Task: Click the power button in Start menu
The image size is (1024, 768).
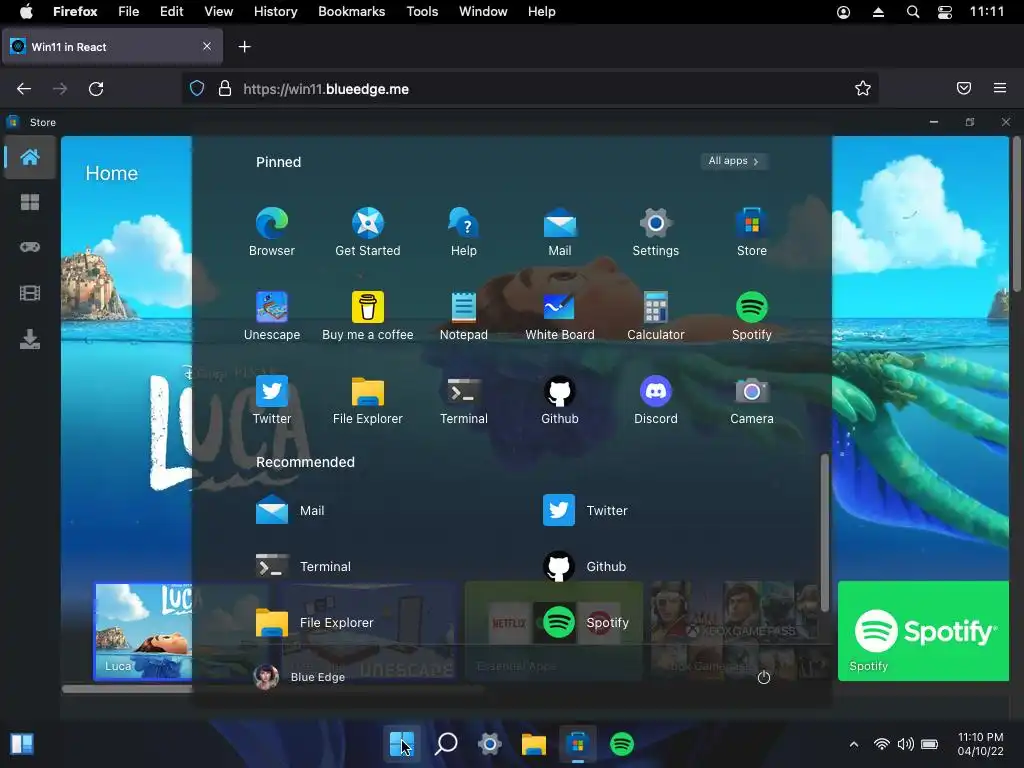Action: (x=763, y=677)
